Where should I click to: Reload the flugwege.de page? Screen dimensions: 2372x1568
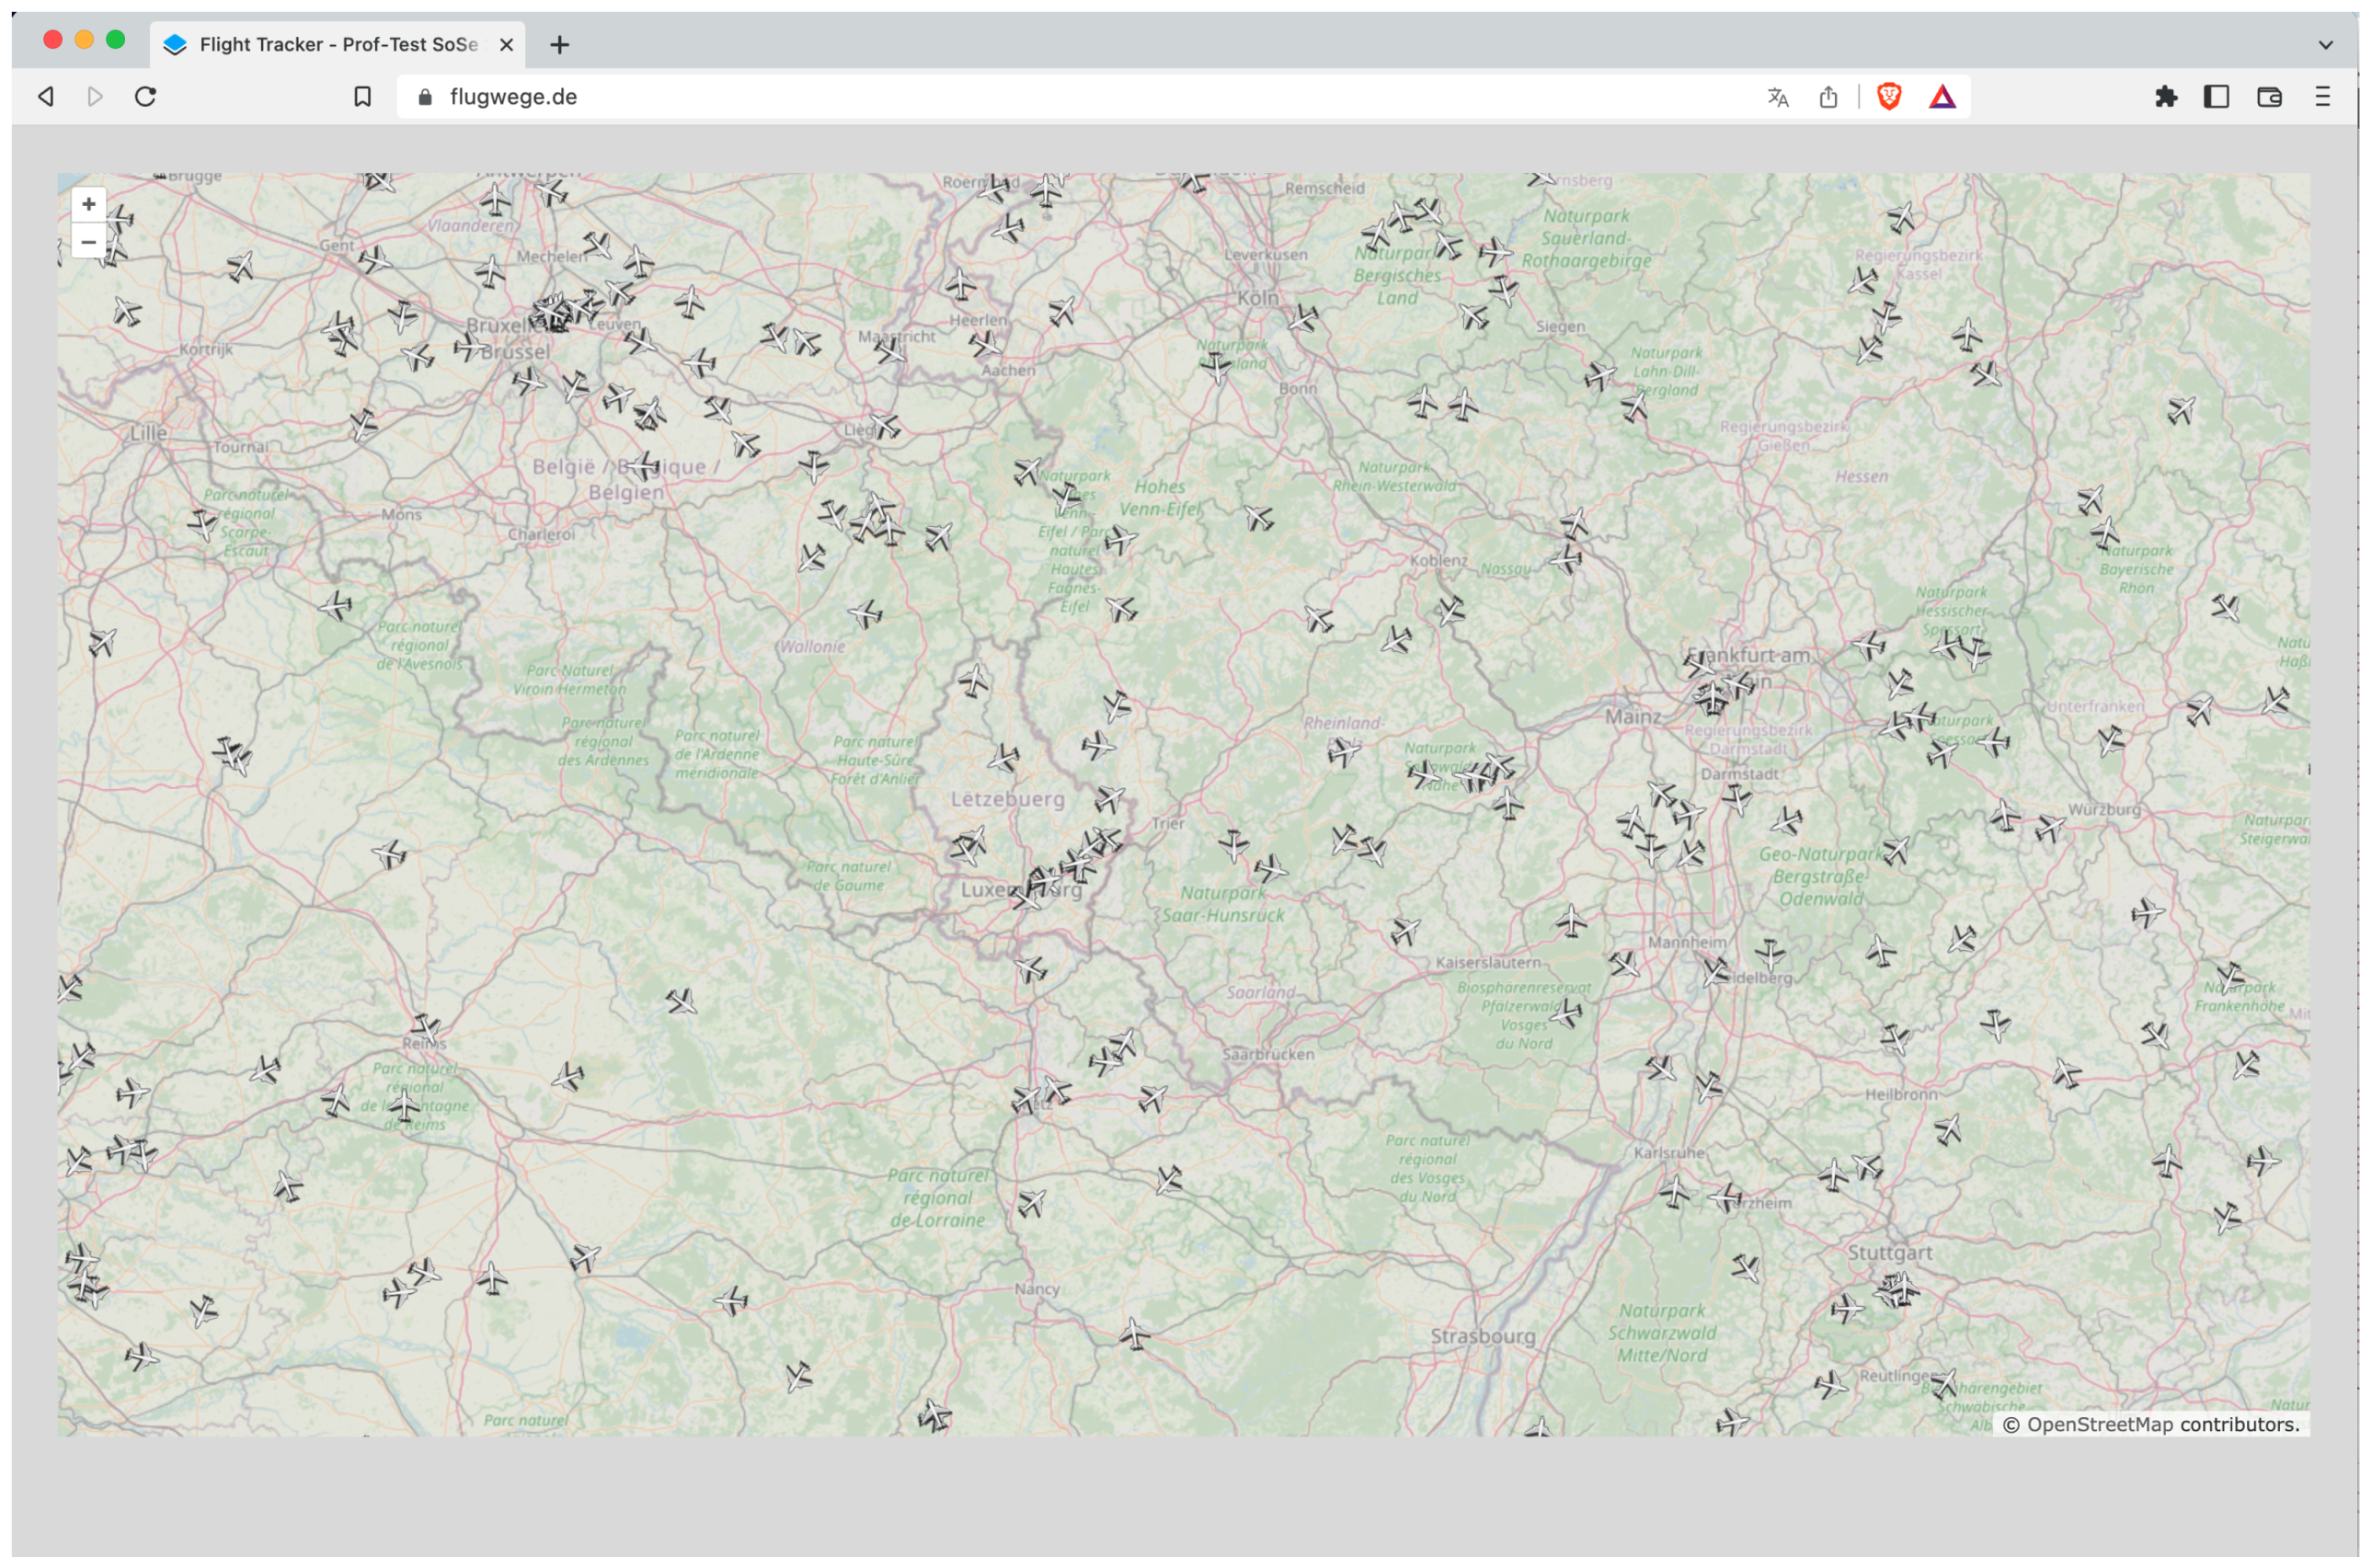point(146,97)
